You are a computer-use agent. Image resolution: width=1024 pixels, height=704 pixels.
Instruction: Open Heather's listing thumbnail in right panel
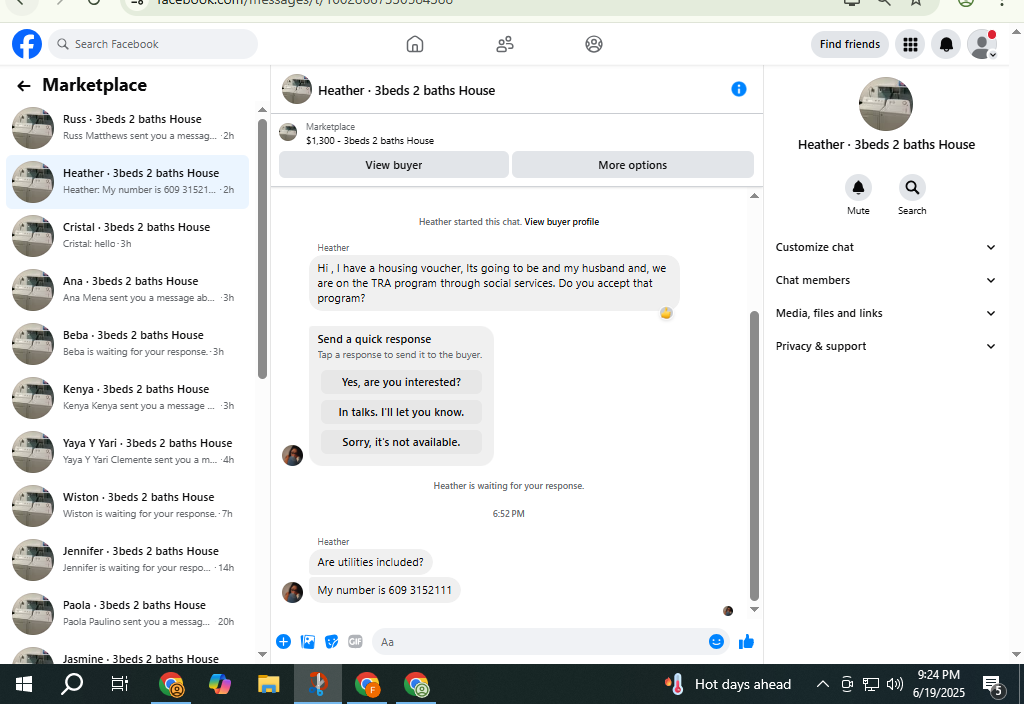tap(886, 104)
